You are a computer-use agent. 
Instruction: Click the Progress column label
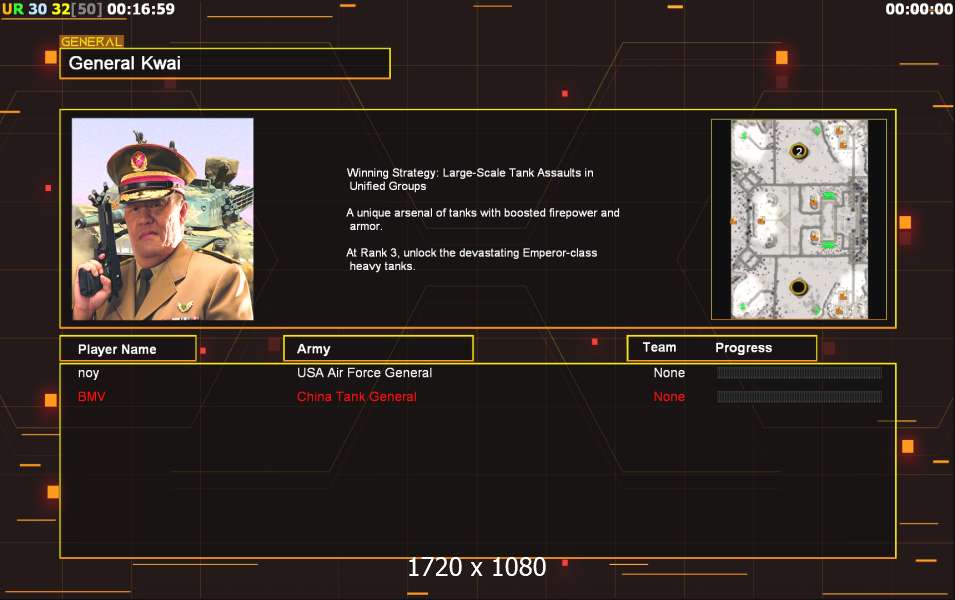coord(743,348)
